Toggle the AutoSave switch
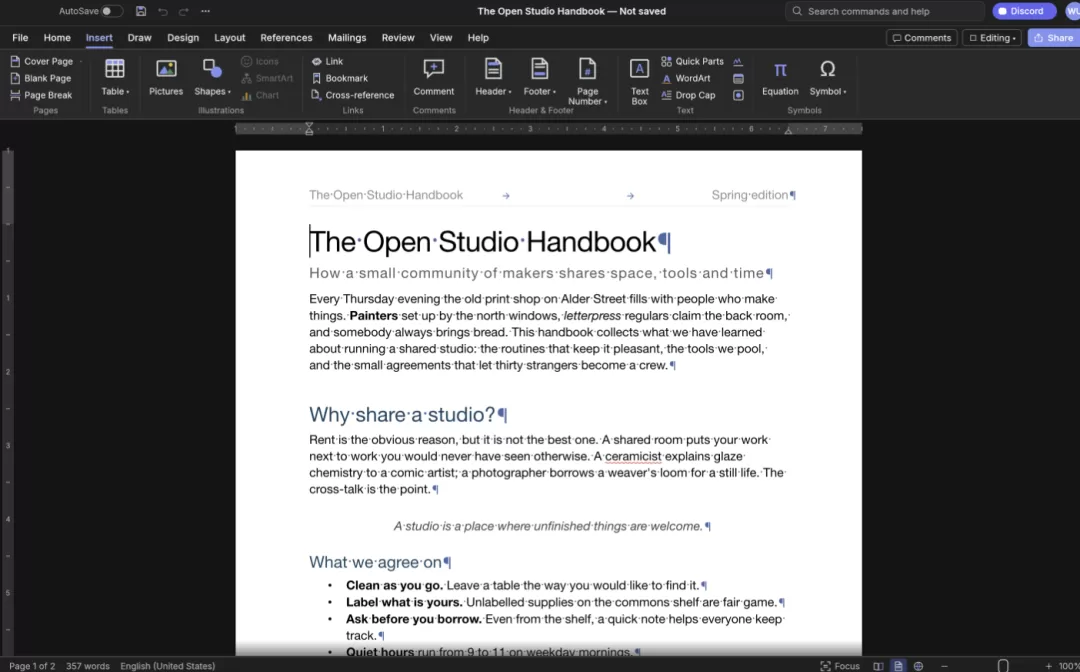 112,11
